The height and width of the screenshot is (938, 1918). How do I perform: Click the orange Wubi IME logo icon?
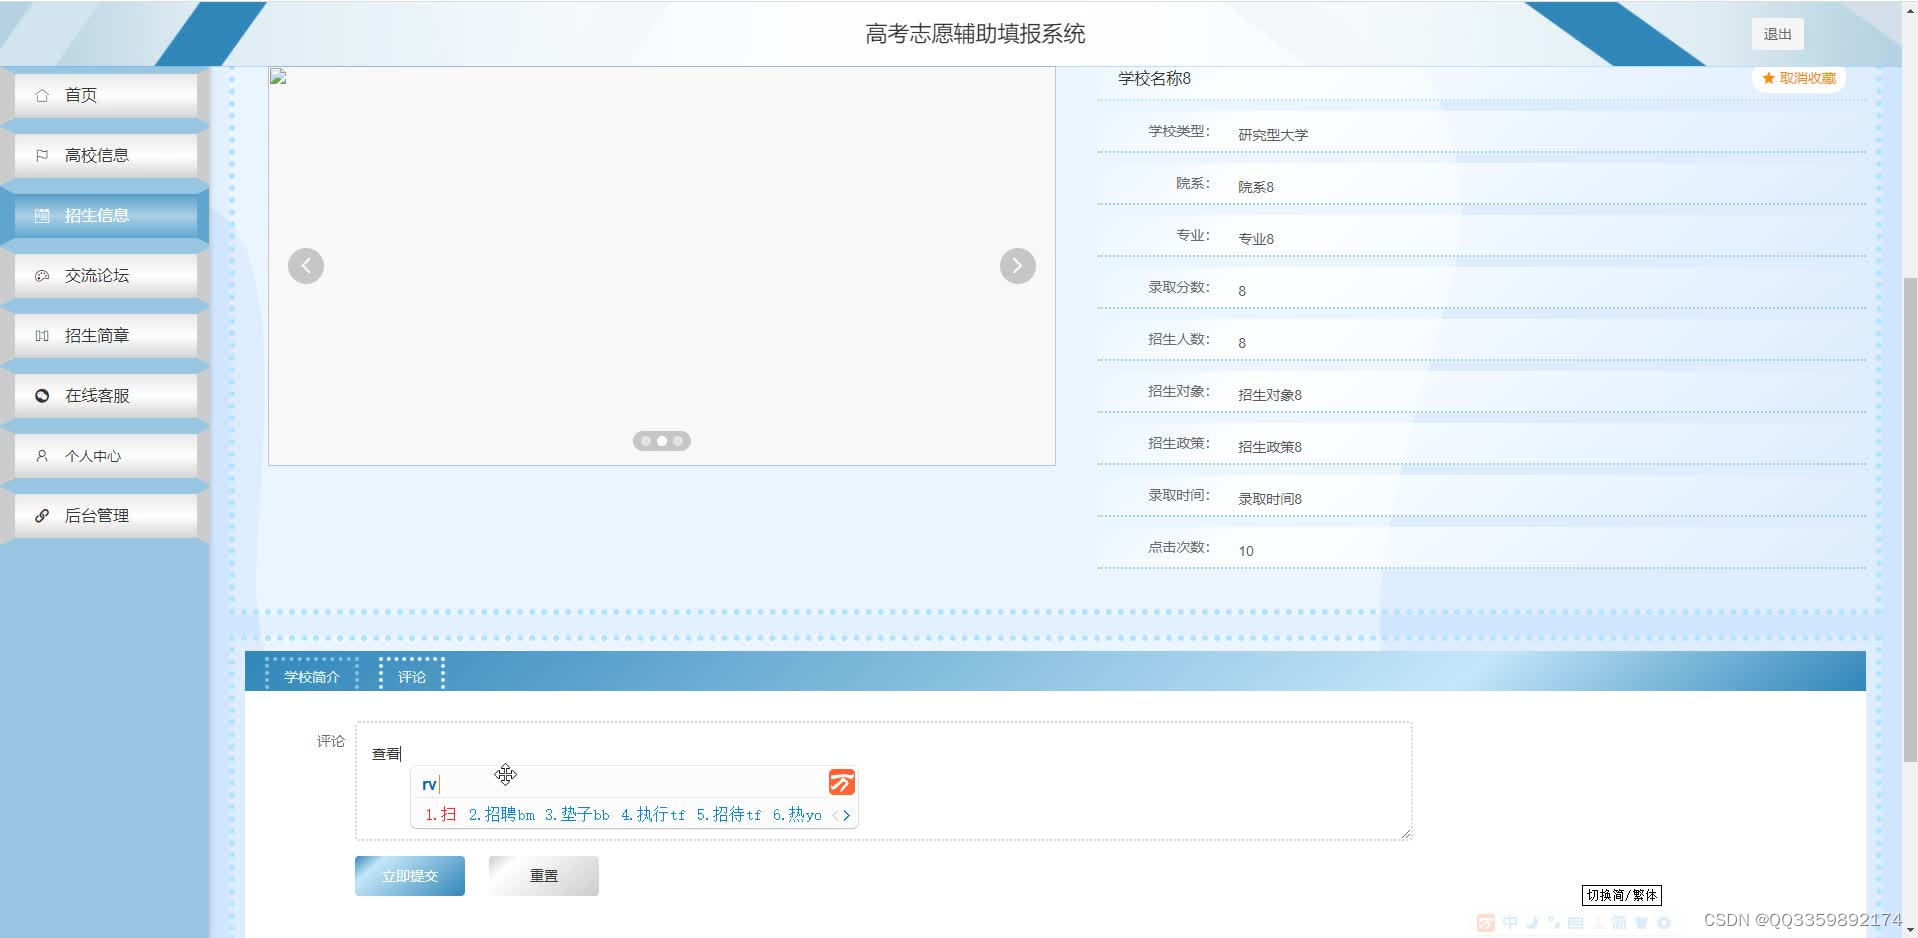tap(842, 782)
